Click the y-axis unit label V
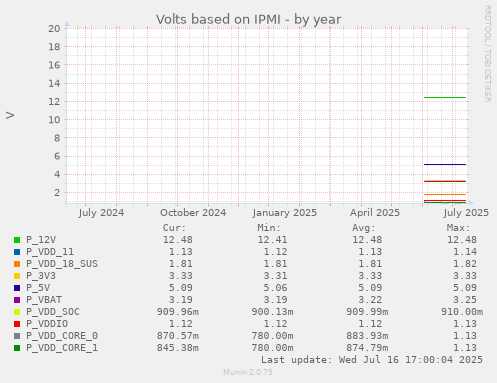The image size is (497, 383). pyautogui.click(x=10, y=115)
